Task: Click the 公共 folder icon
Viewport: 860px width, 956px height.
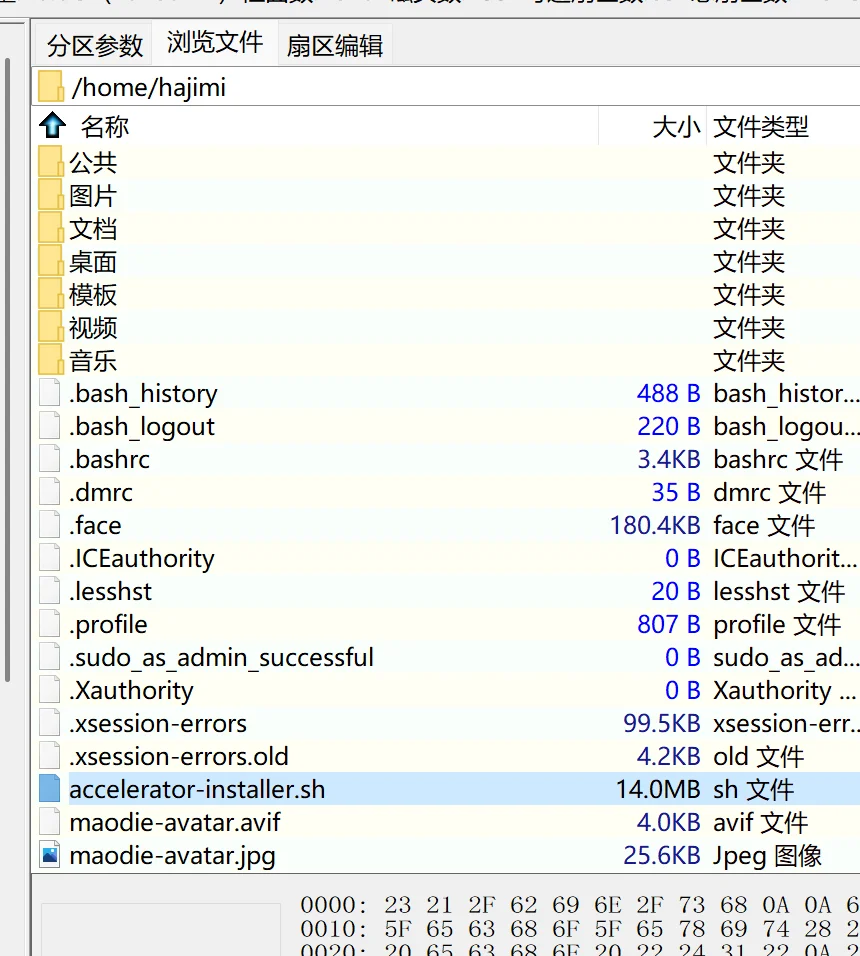Action: [51, 162]
